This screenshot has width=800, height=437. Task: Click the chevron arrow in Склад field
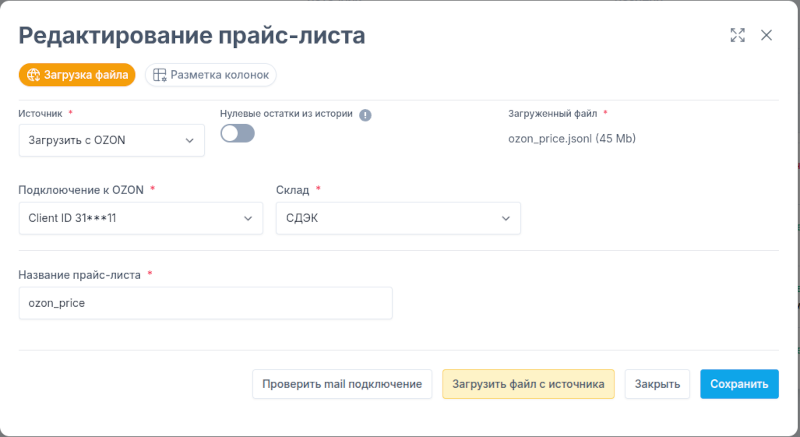(x=506, y=218)
